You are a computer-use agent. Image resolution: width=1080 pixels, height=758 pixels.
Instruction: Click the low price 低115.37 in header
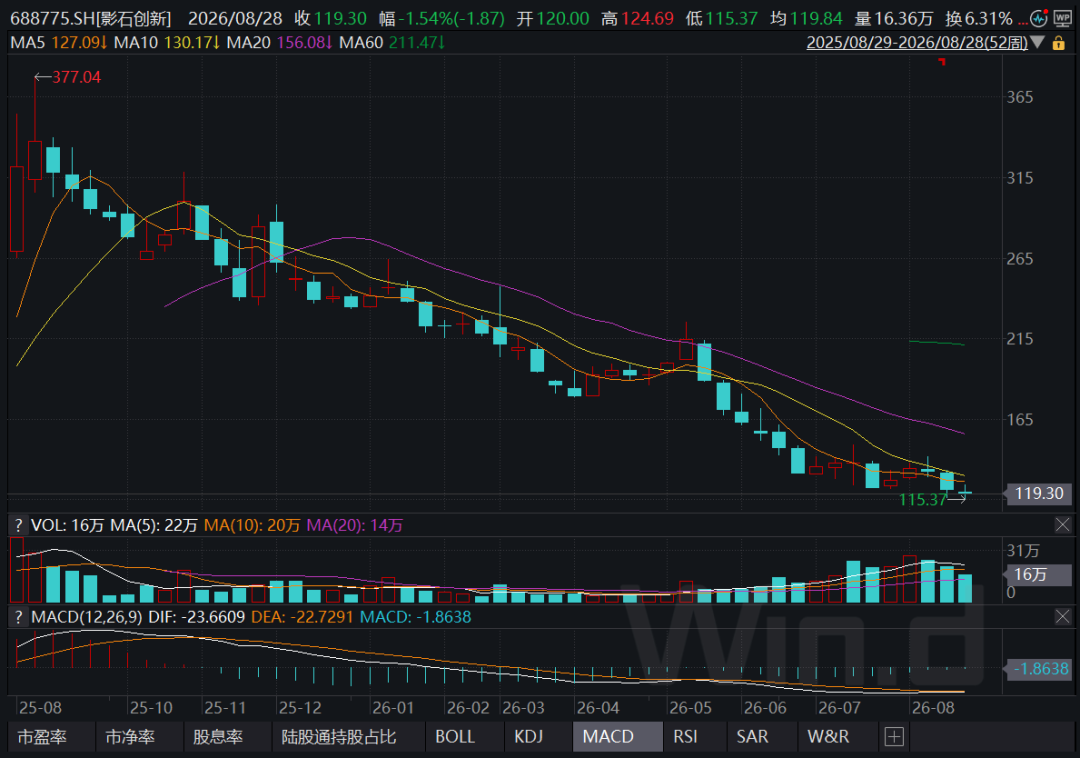click(722, 19)
